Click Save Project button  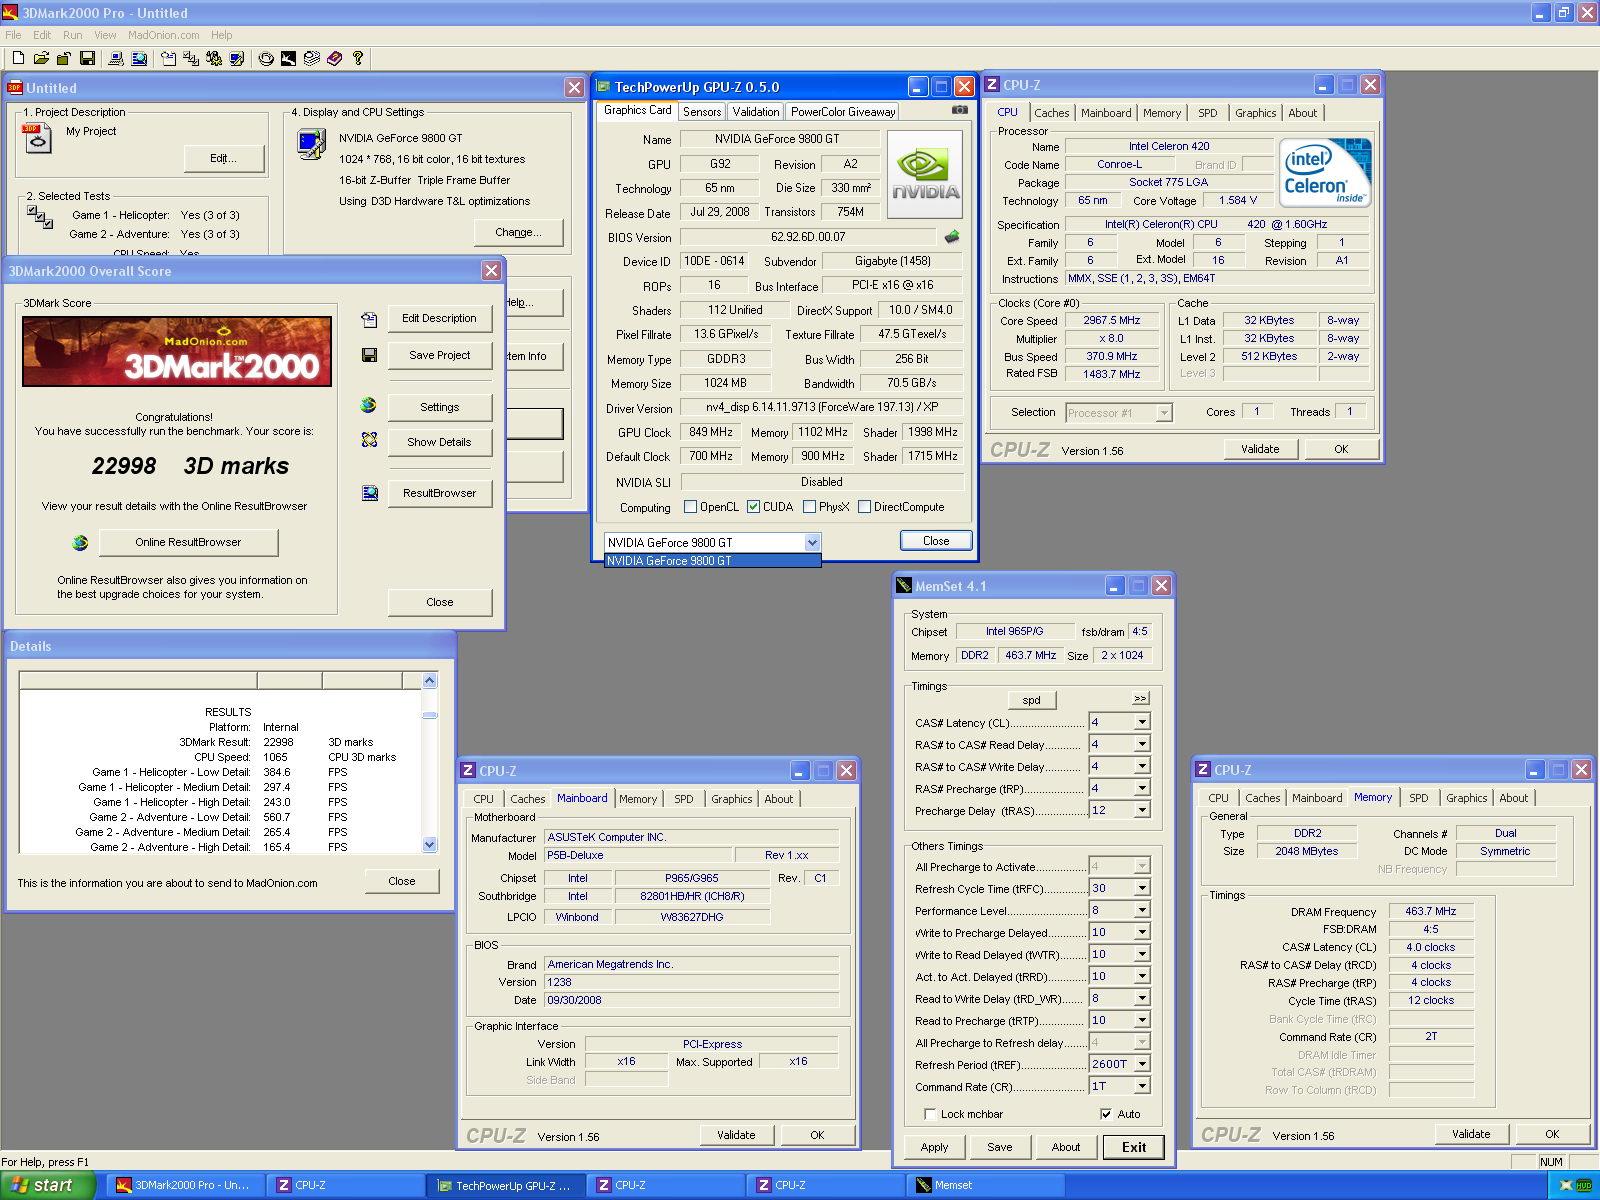(439, 355)
